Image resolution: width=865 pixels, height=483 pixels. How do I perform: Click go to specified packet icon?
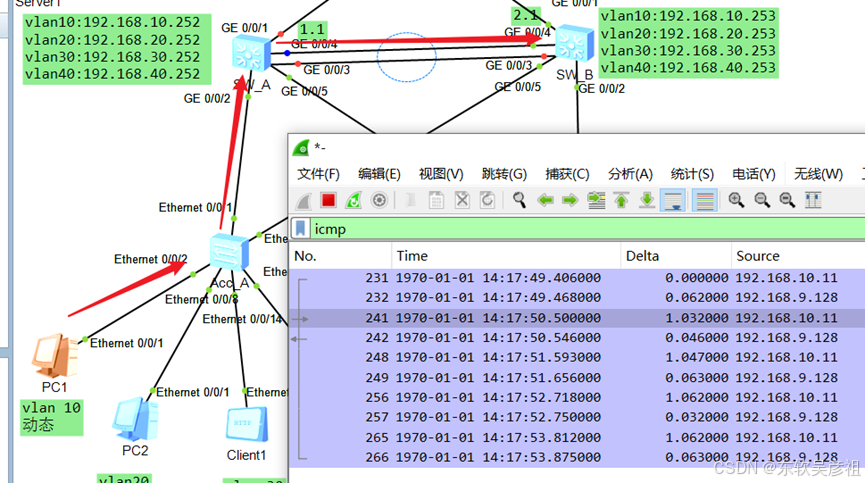point(596,200)
